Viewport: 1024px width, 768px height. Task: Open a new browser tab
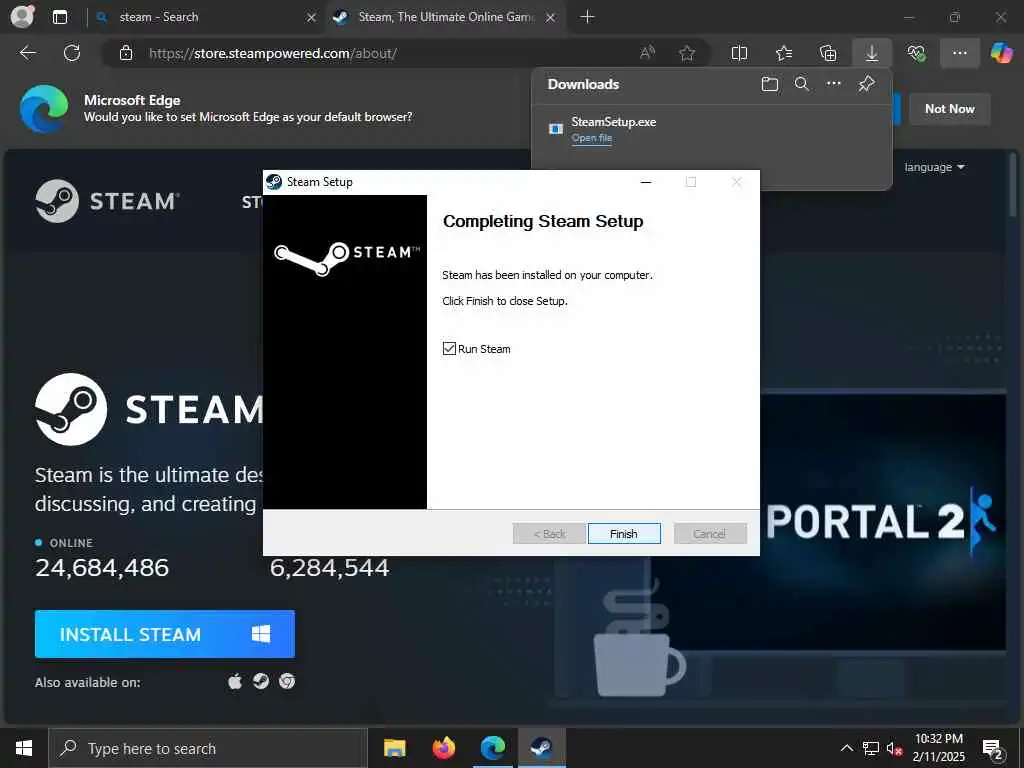(x=587, y=17)
